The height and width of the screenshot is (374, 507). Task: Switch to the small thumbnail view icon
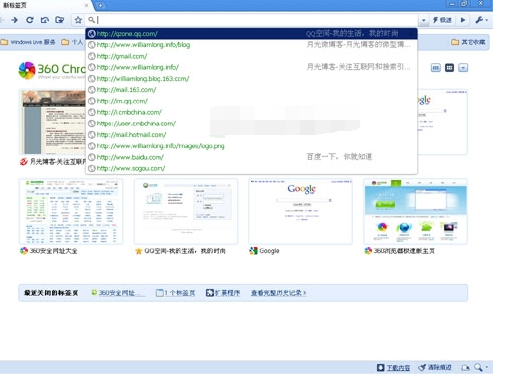click(435, 68)
